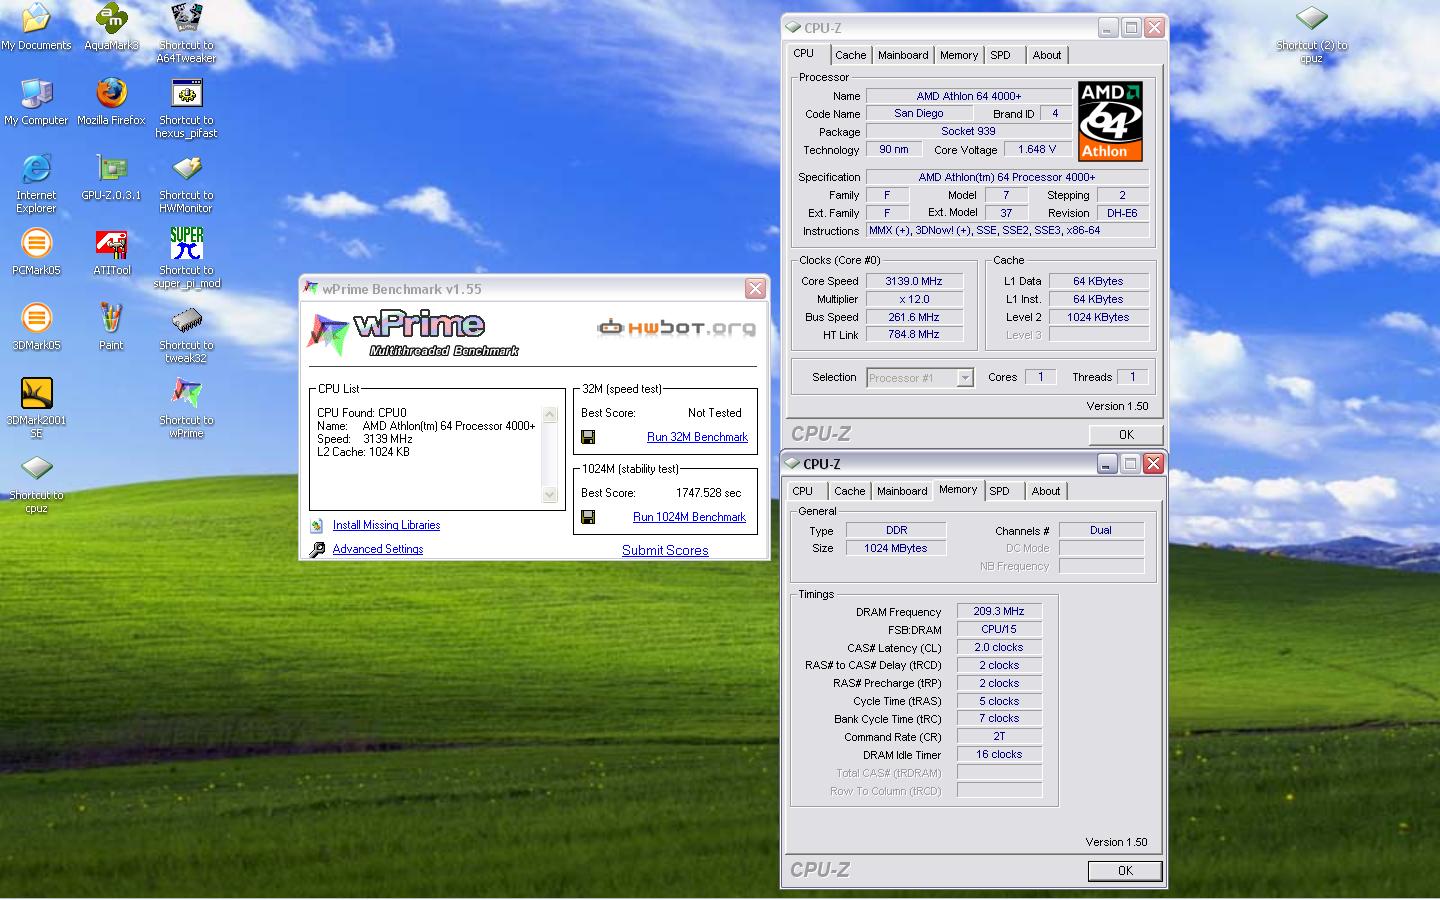
Task: Switch to Mainboard tab in upper CPU-Z window
Action: click(903, 55)
